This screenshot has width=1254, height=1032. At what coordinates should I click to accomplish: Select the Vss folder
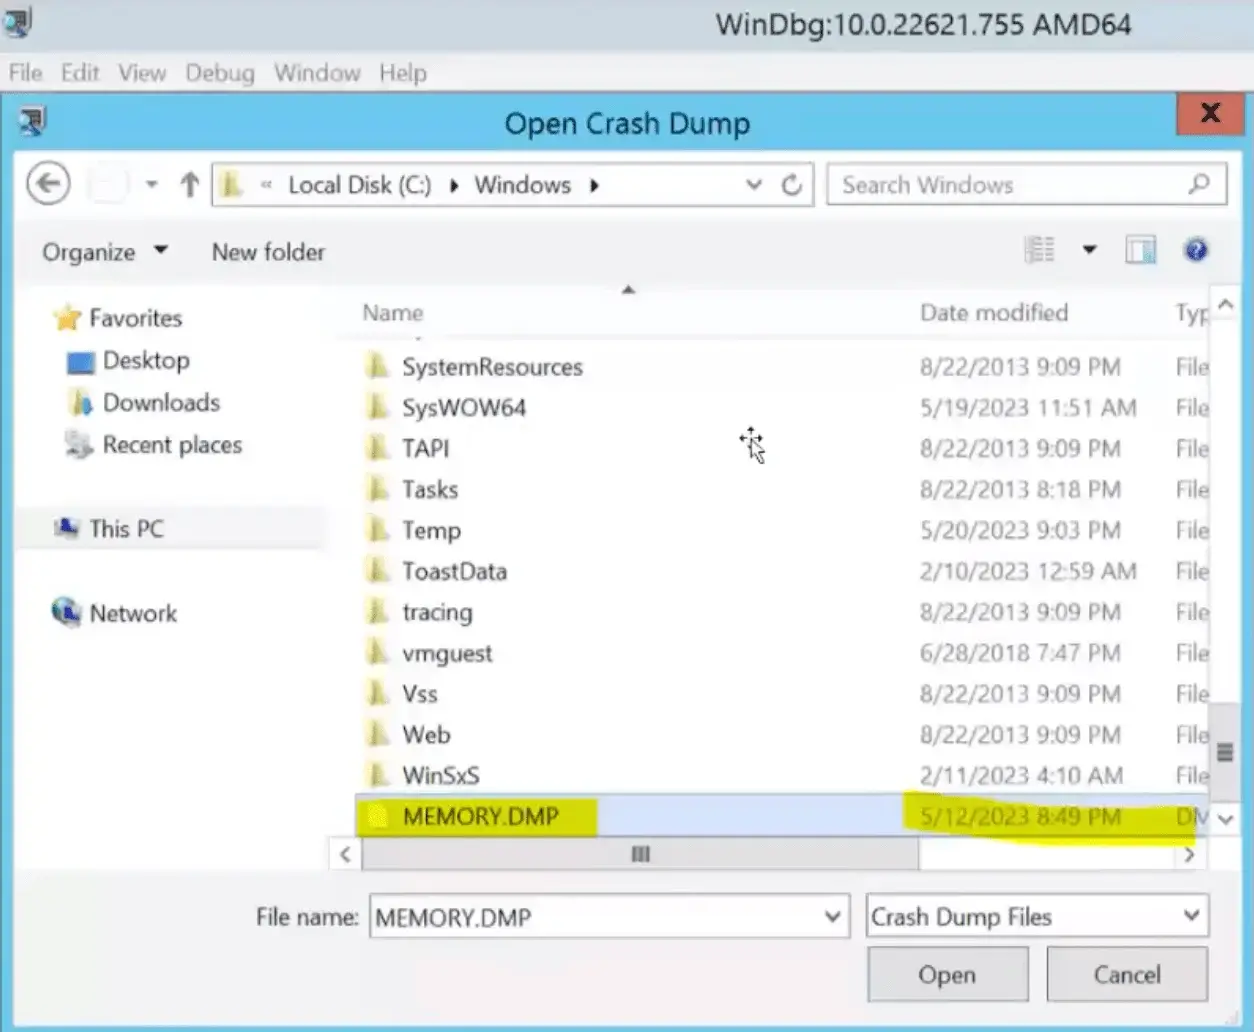(420, 694)
